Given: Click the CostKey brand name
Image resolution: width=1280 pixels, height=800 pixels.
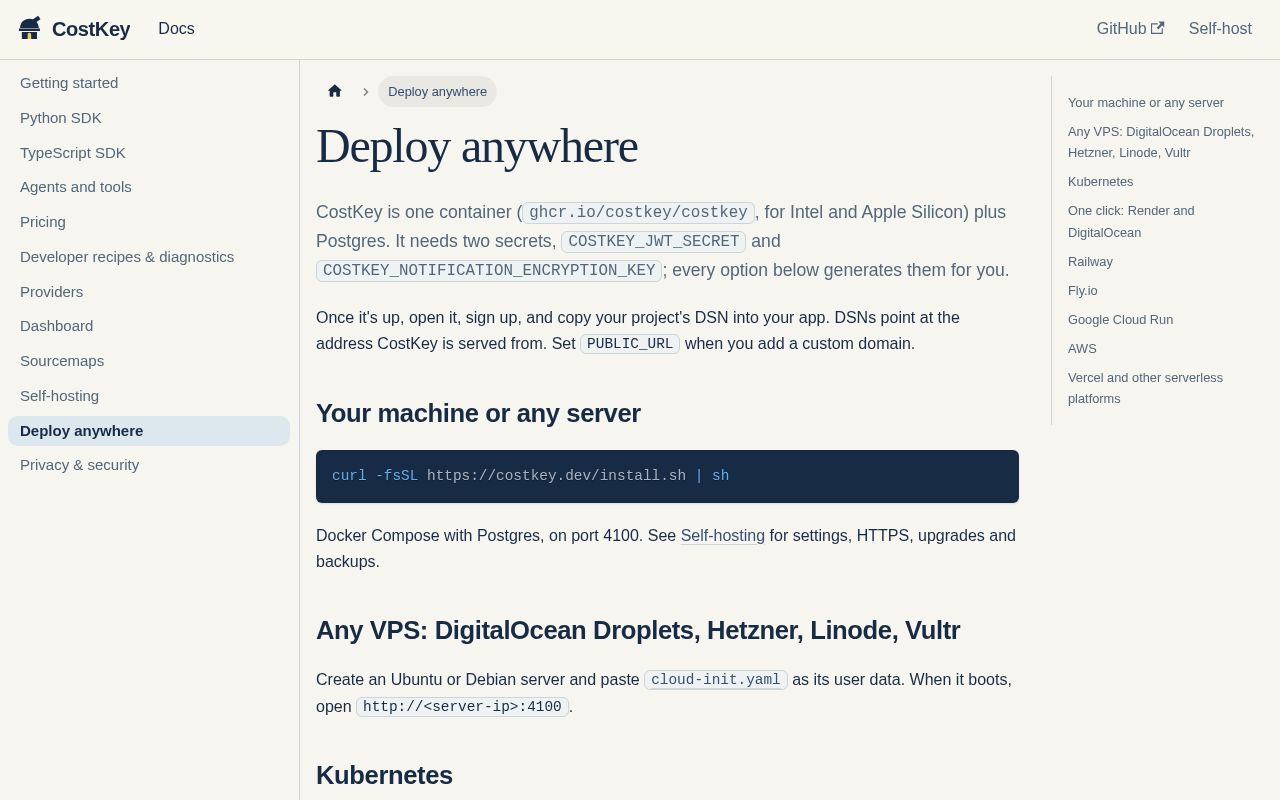Looking at the screenshot, I should tap(91, 29).
